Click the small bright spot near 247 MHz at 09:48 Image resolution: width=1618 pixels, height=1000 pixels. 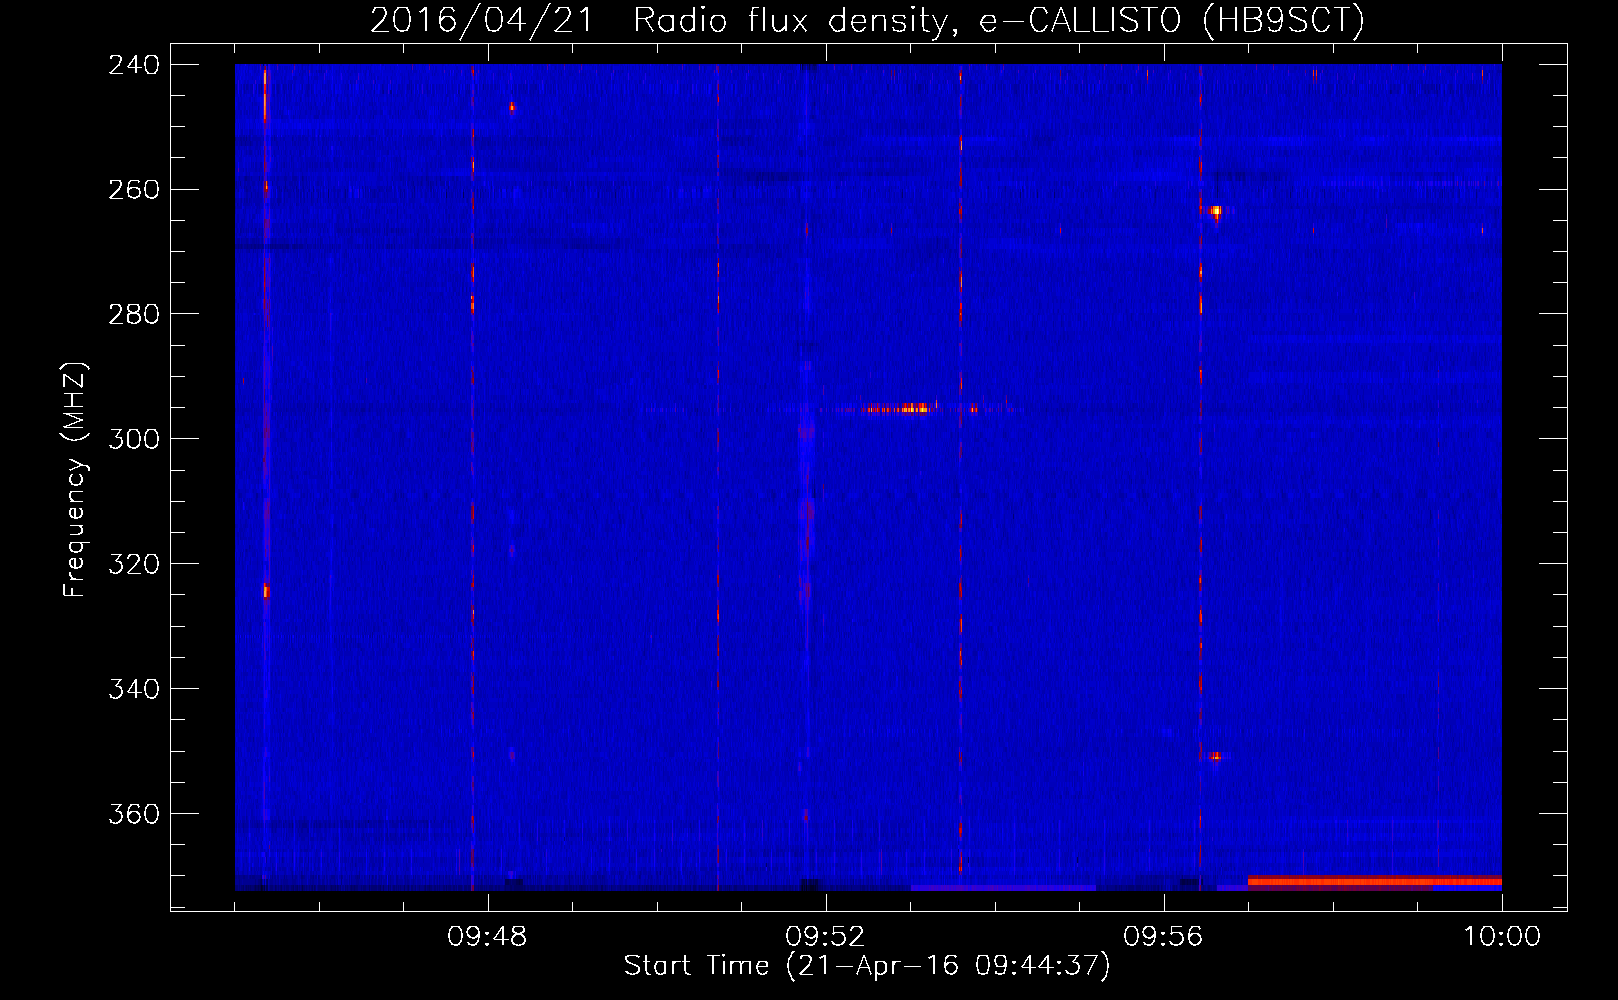[x=512, y=106]
